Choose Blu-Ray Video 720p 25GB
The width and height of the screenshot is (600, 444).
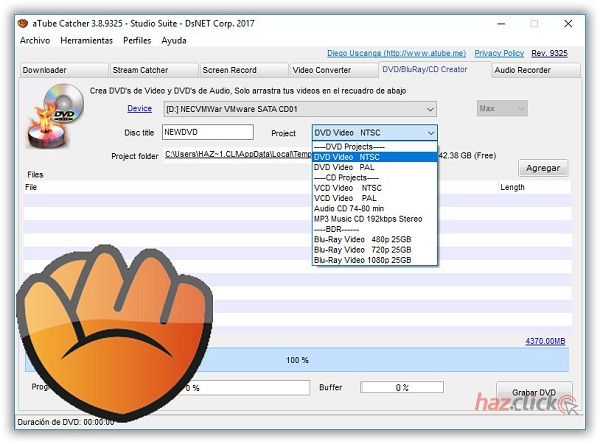[375, 250]
